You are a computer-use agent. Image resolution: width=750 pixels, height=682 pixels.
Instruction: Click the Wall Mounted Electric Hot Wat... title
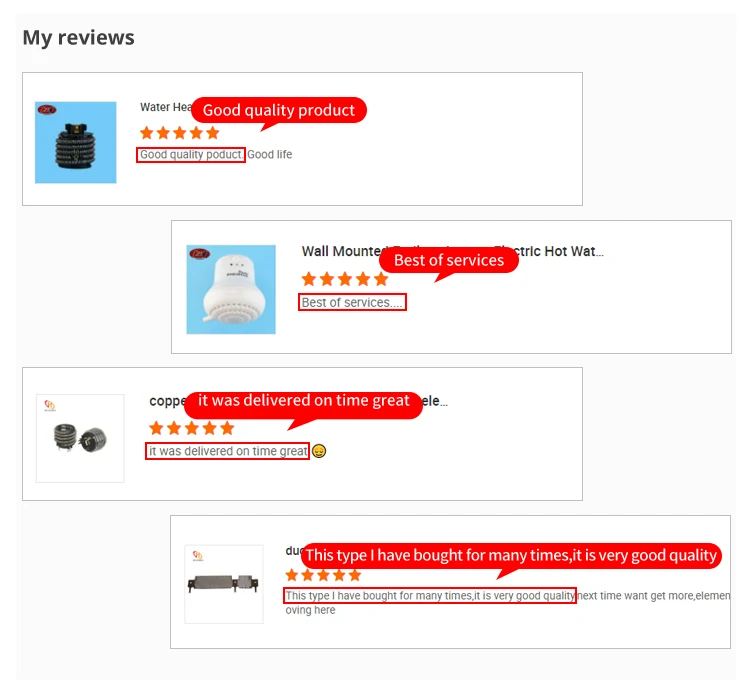point(452,251)
